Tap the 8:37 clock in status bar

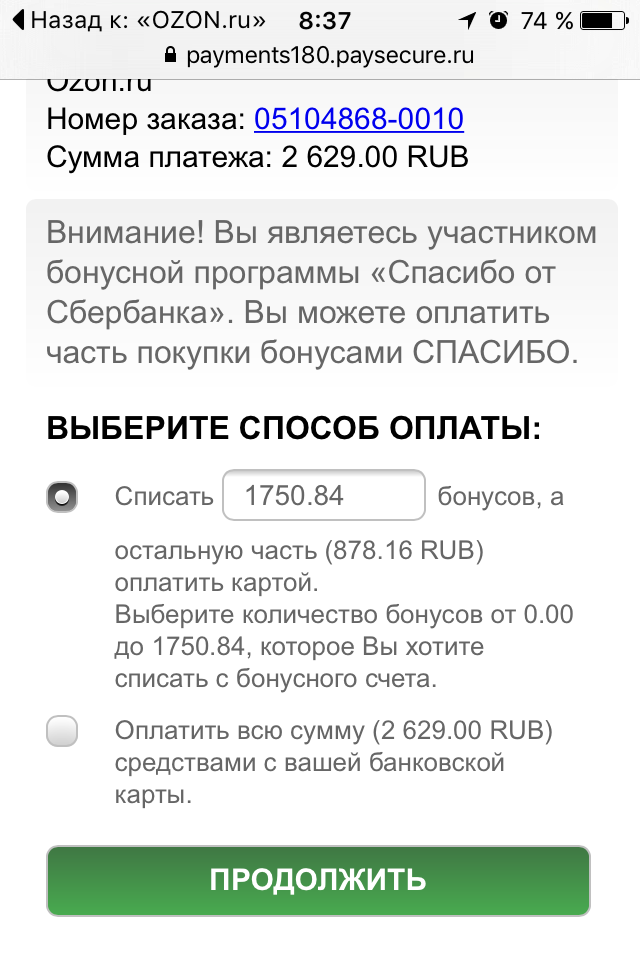coord(325,20)
